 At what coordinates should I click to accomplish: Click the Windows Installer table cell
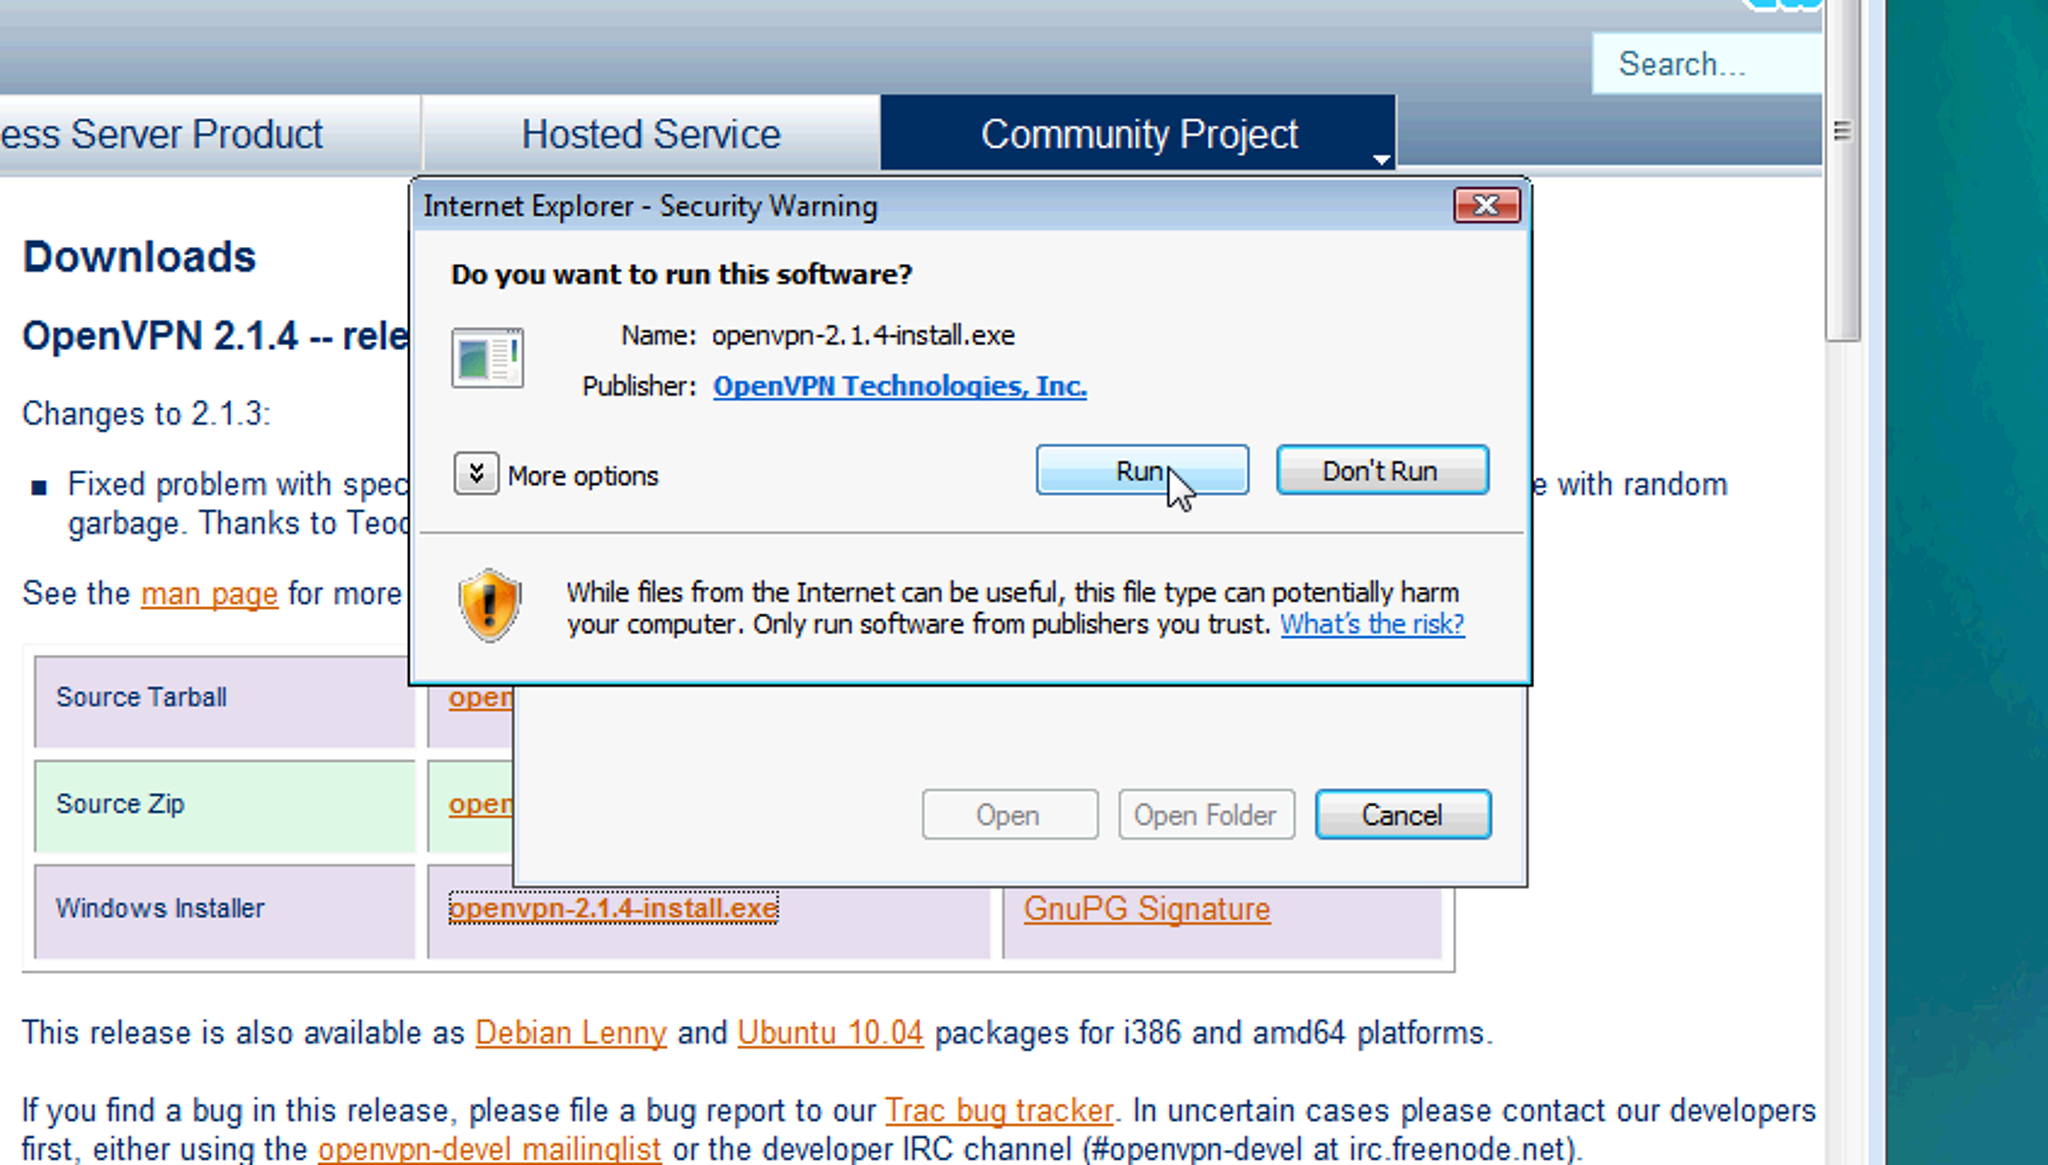[225, 911]
